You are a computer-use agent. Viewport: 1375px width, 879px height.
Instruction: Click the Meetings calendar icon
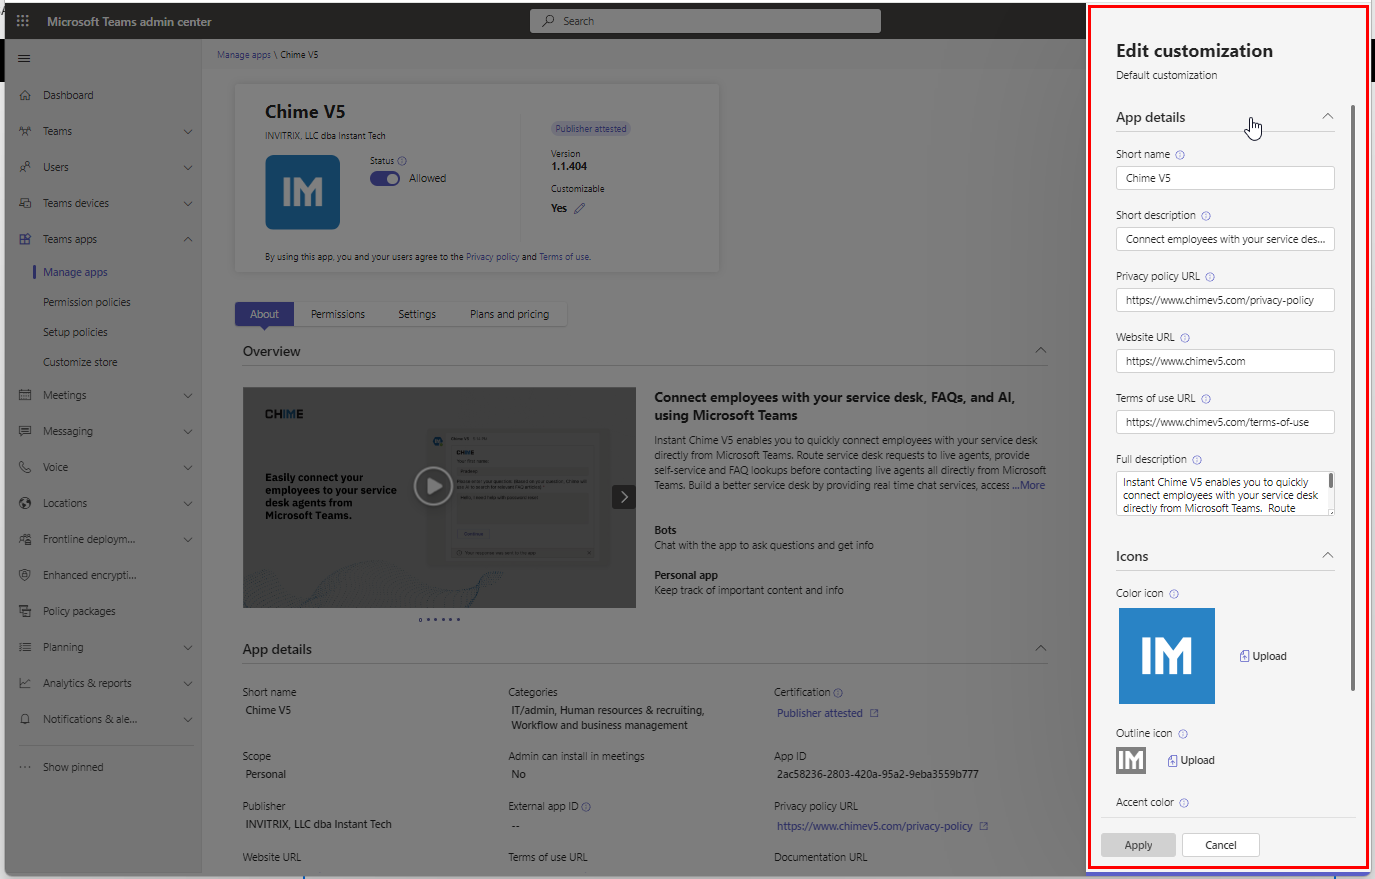(25, 395)
